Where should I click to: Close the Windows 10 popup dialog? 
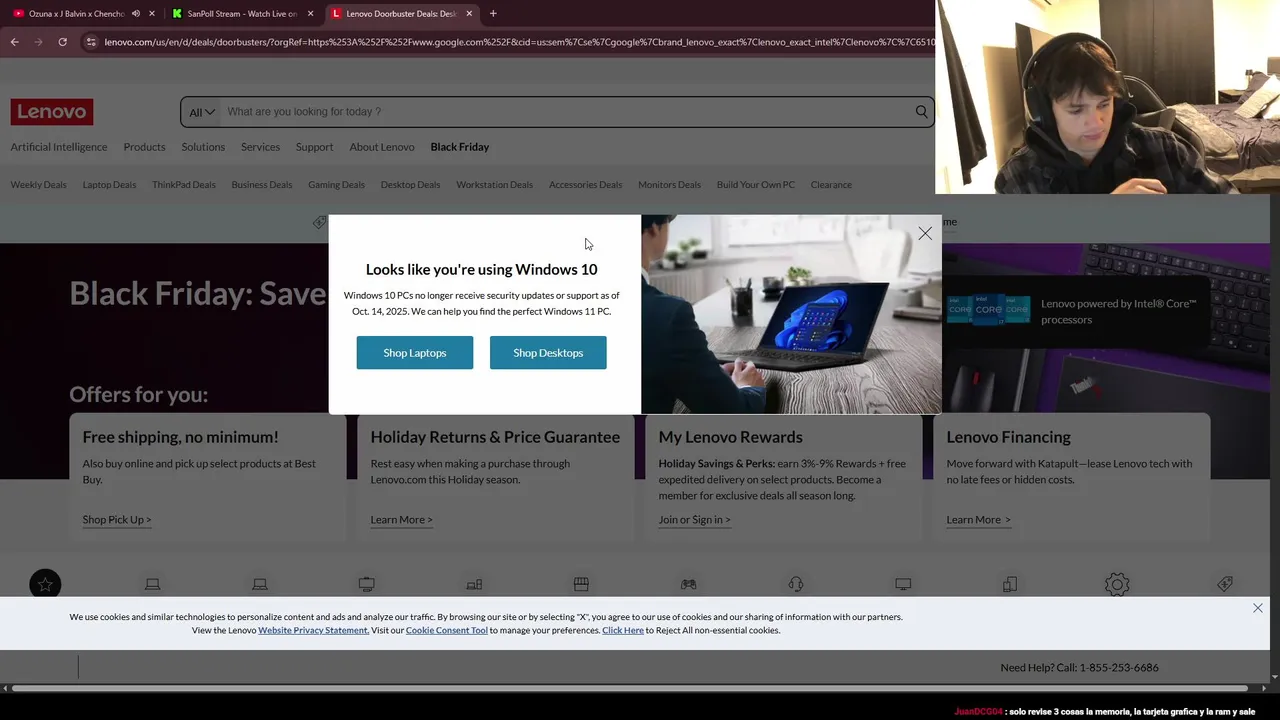point(925,233)
